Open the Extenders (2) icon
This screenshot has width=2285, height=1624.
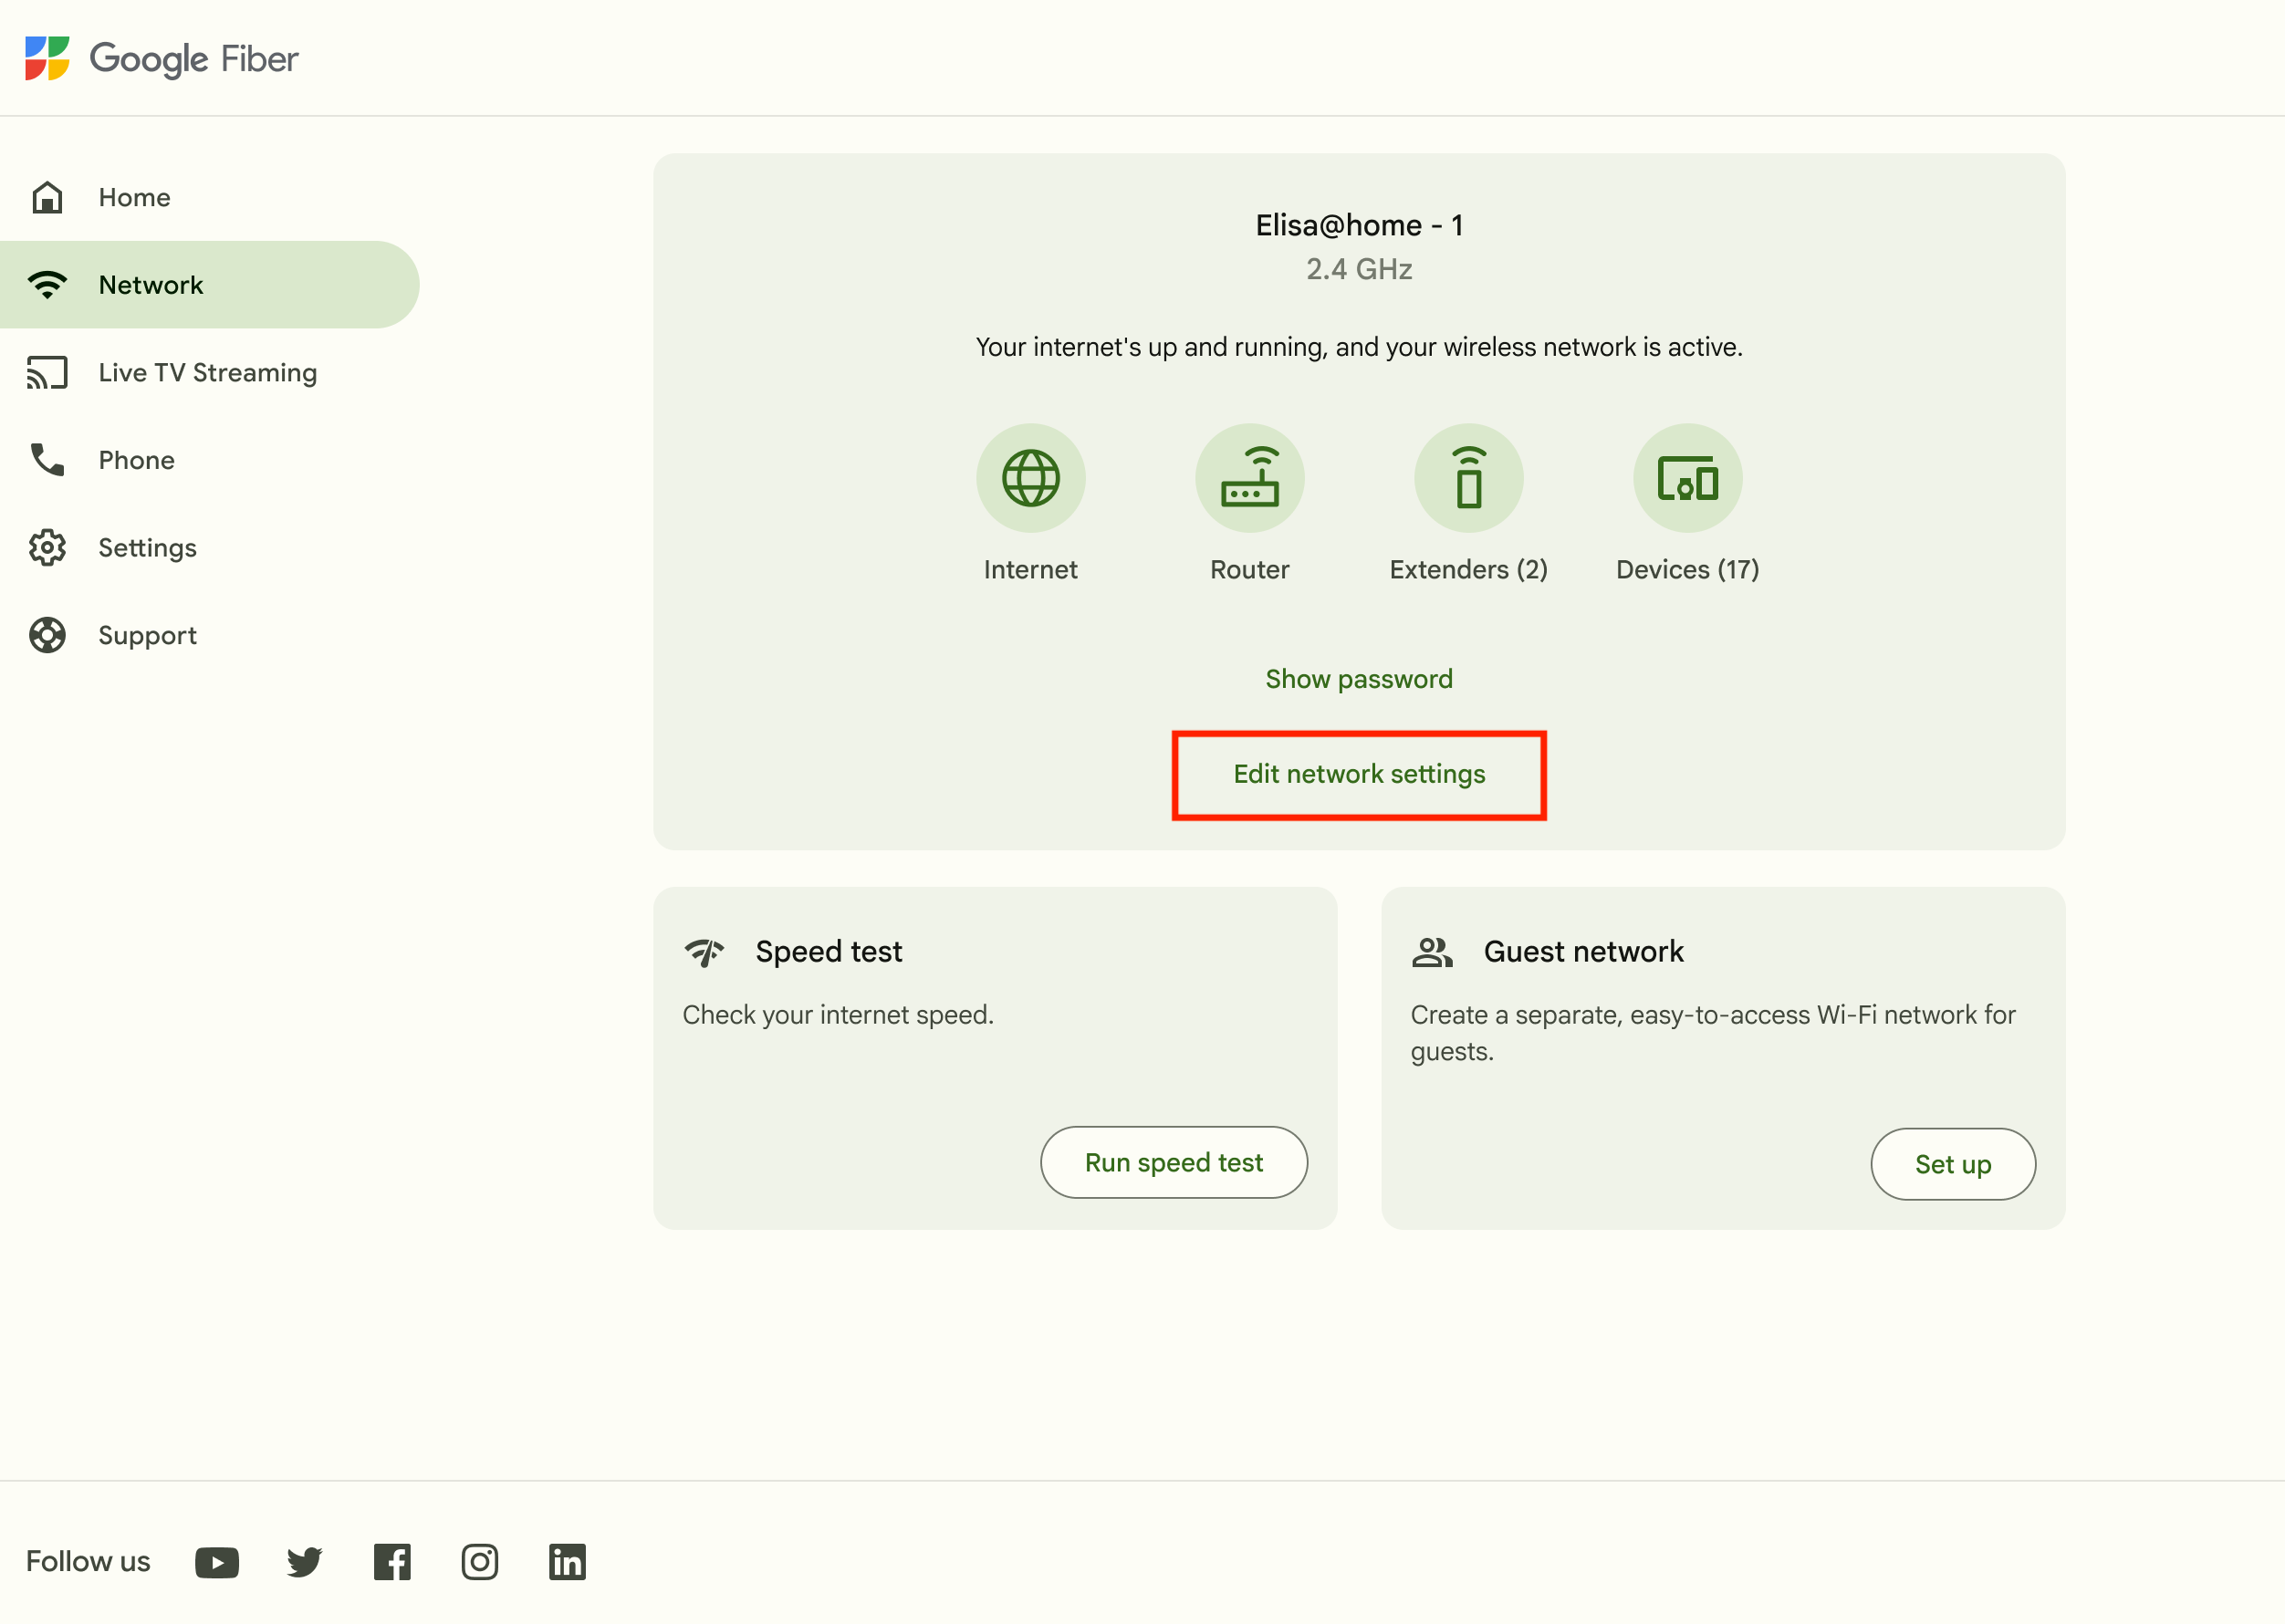coord(1468,478)
